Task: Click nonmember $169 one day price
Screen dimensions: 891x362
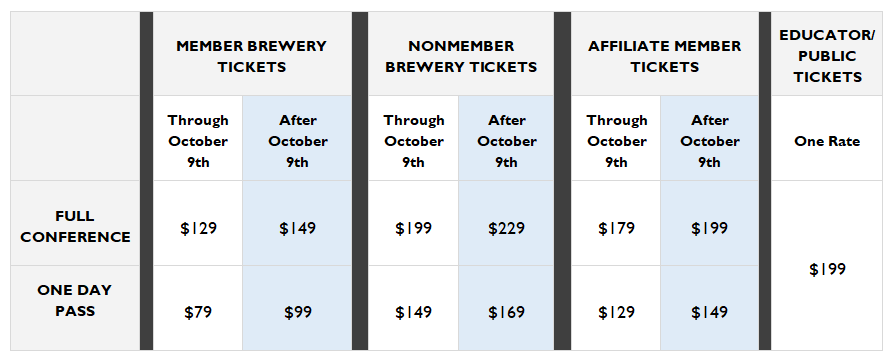Action: 506,313
